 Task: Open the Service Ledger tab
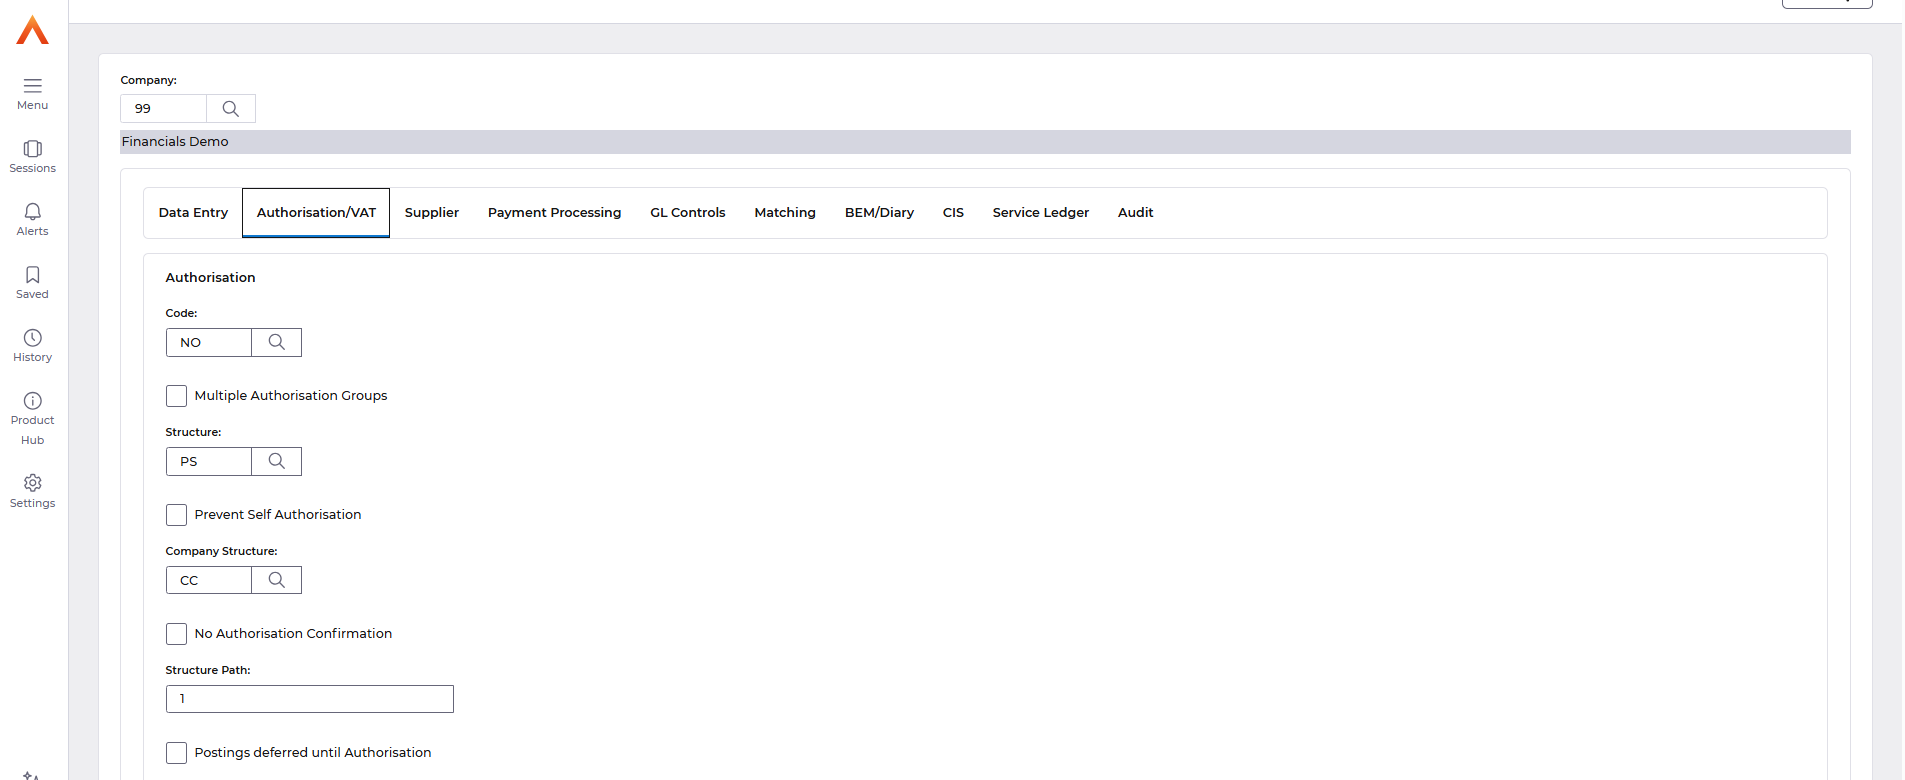point(1041,213)
